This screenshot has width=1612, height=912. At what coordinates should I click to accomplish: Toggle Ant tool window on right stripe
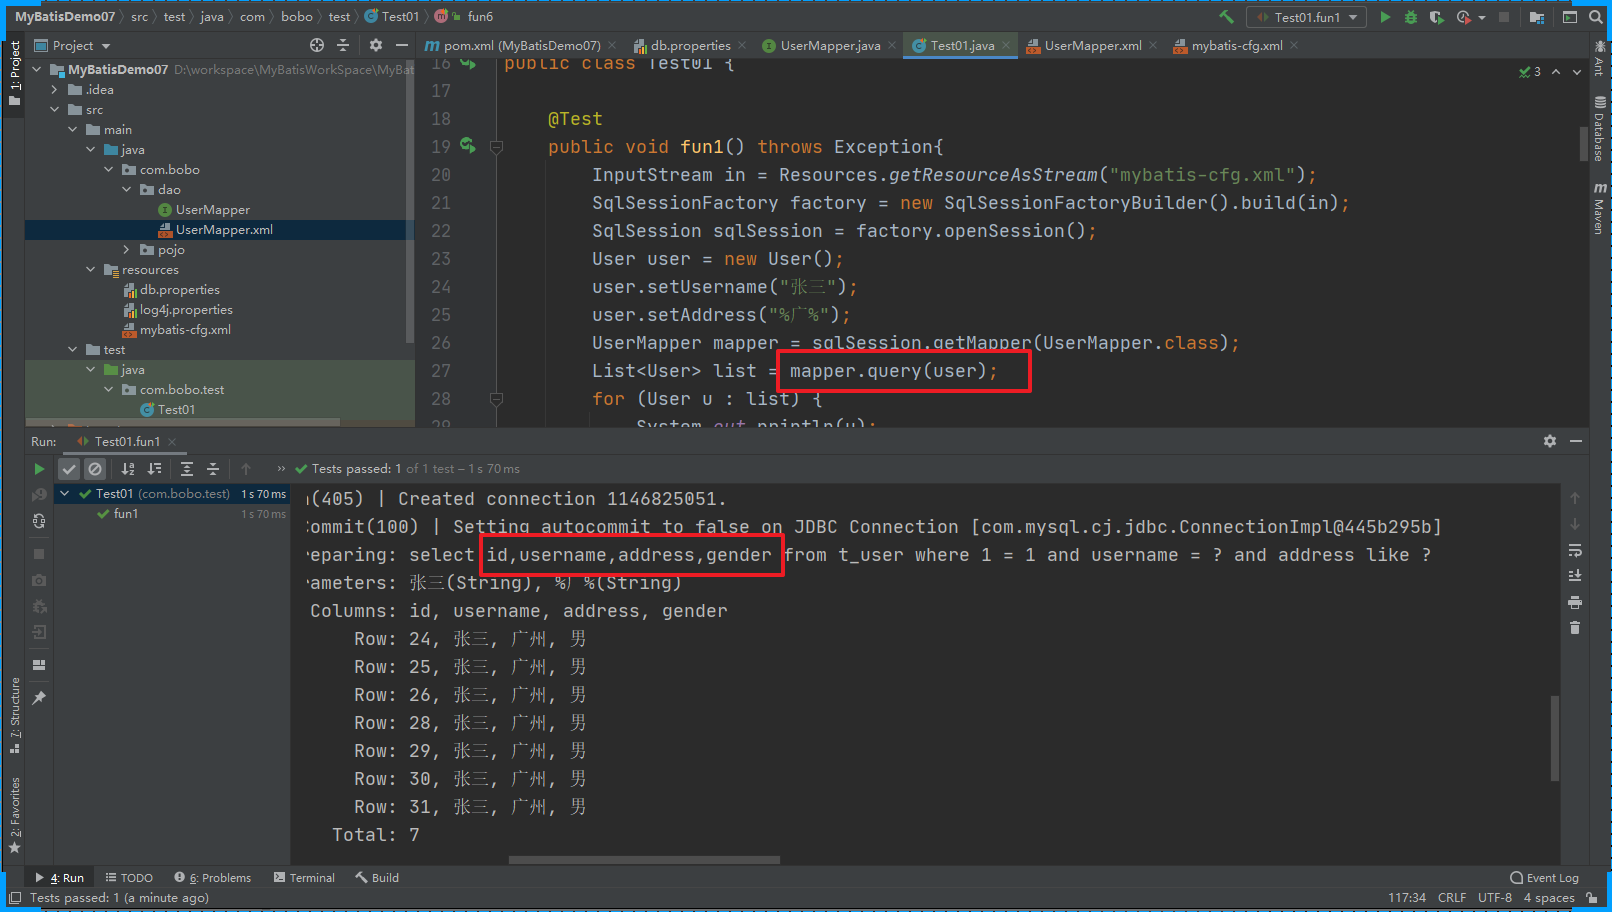(1599, 60)
